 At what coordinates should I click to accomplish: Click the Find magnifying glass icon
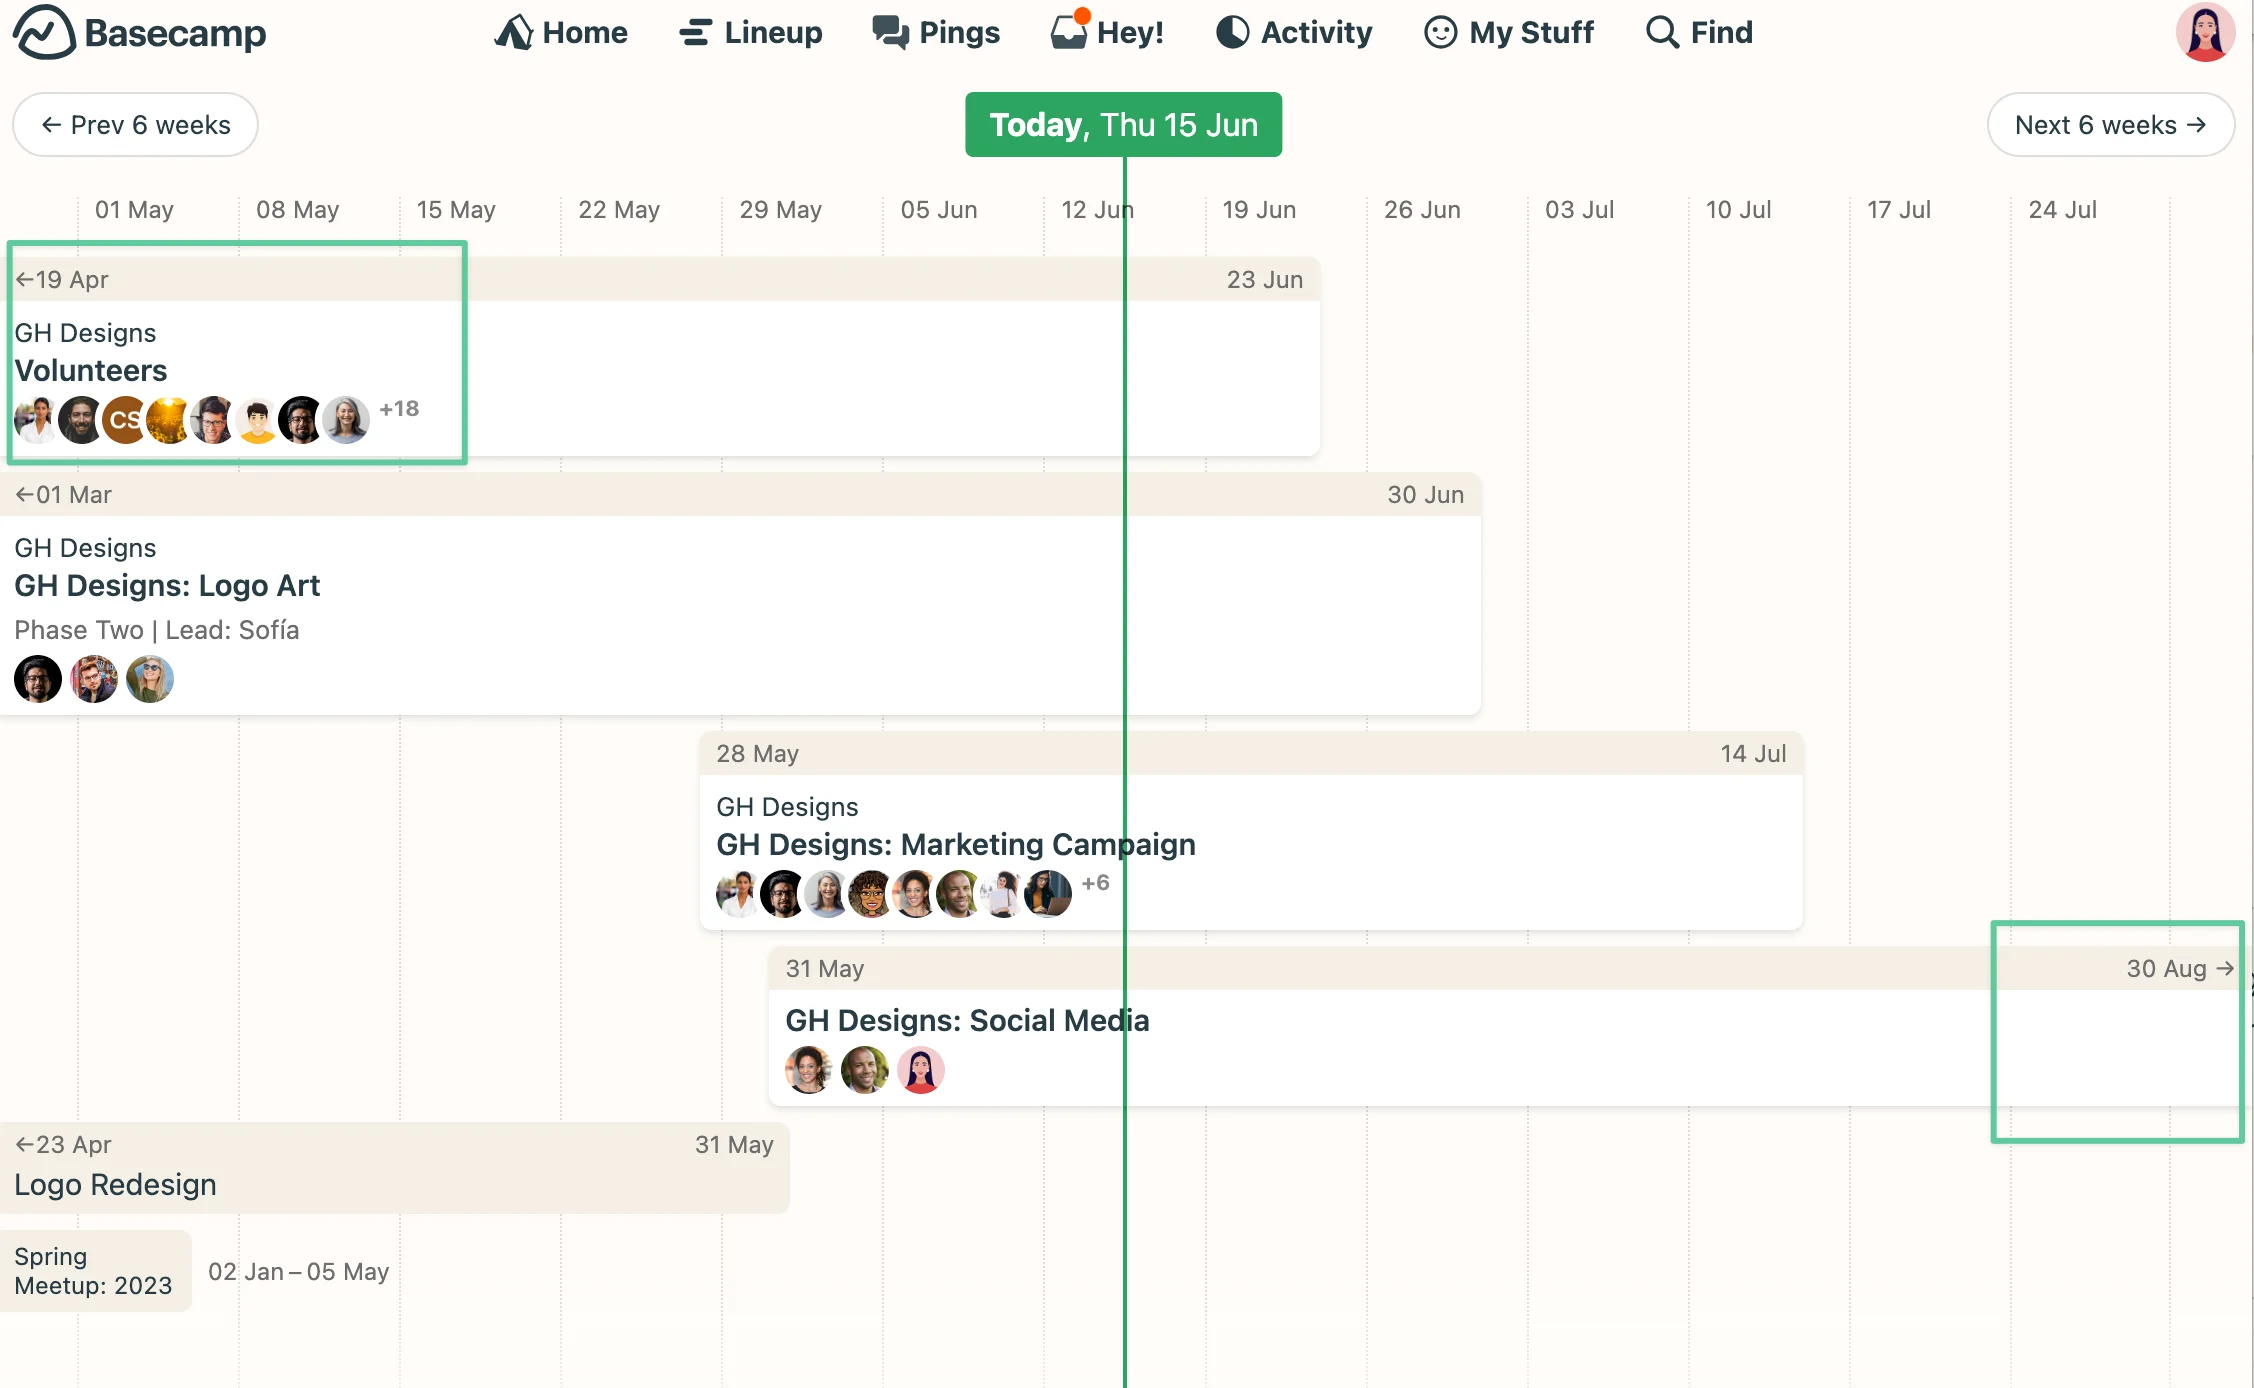pos(1662,33)
